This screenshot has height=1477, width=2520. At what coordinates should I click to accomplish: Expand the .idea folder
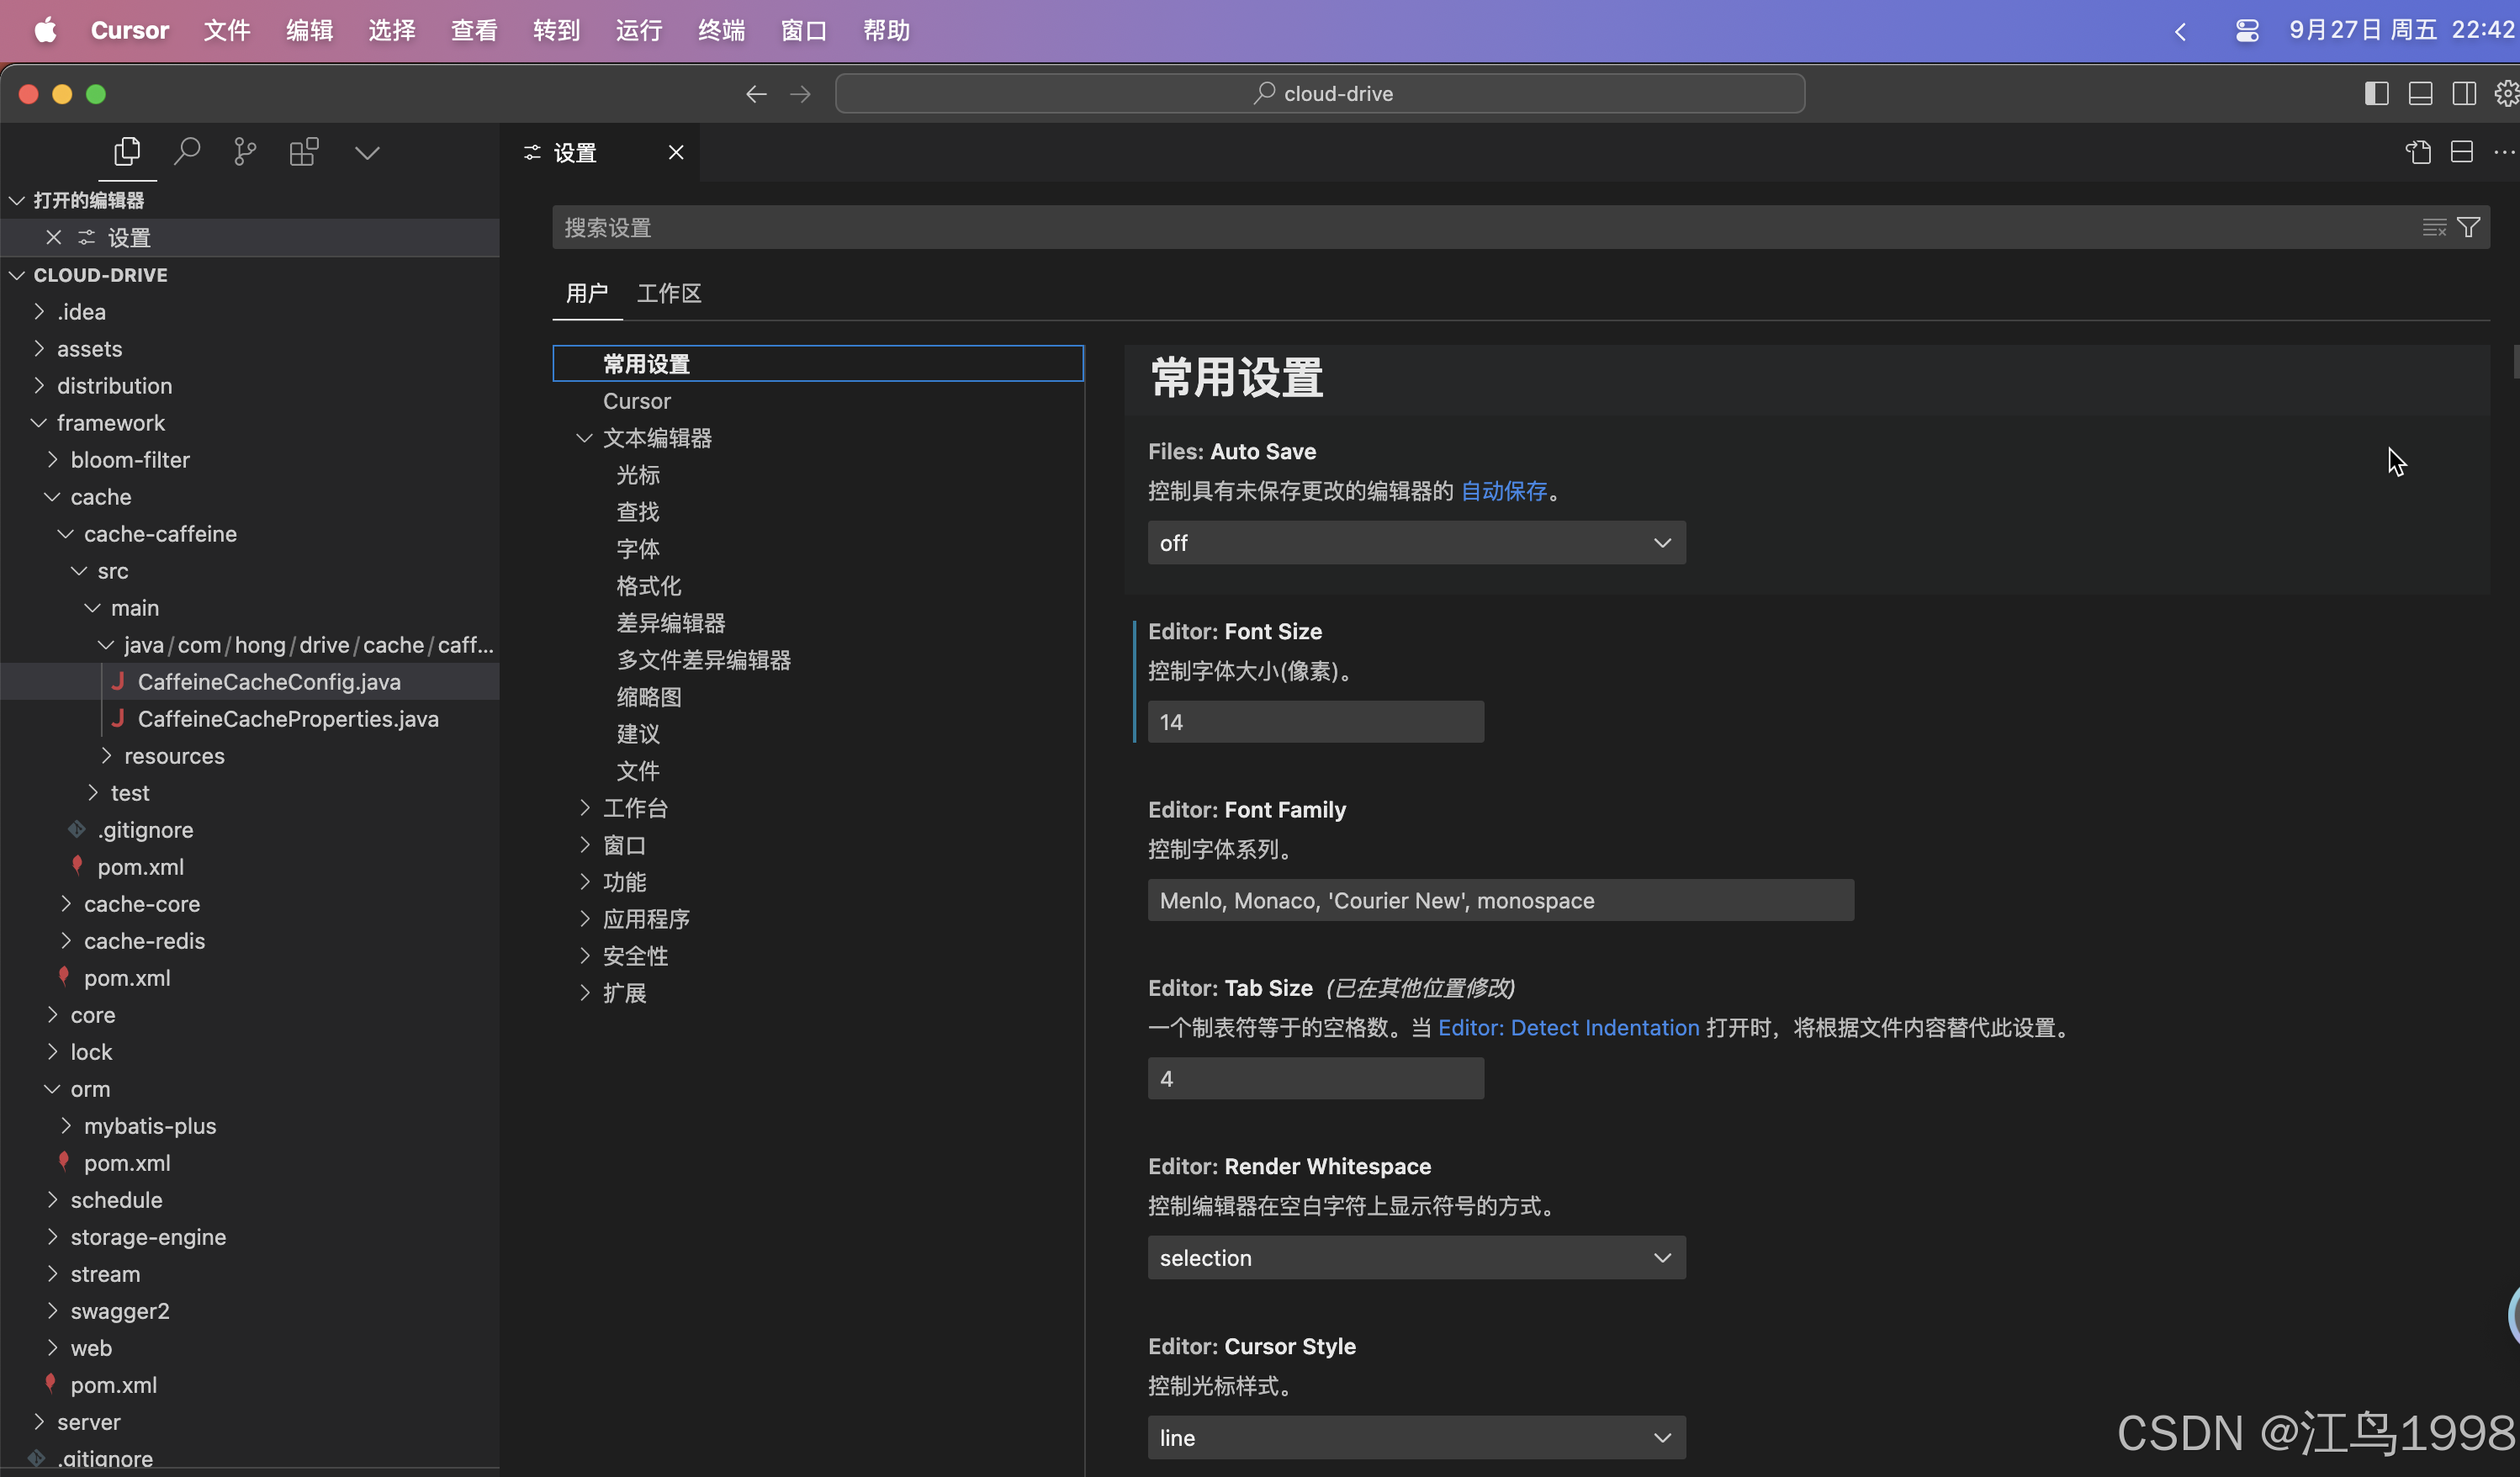tap(39, 312)
